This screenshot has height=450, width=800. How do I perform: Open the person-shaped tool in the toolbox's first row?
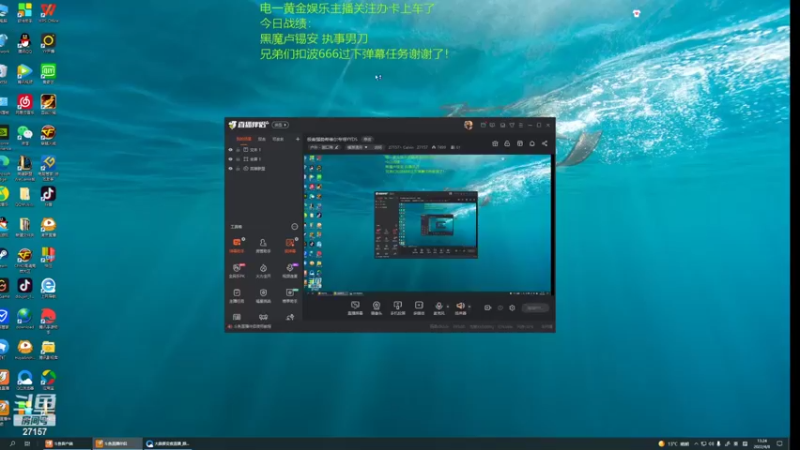point(263,245)
